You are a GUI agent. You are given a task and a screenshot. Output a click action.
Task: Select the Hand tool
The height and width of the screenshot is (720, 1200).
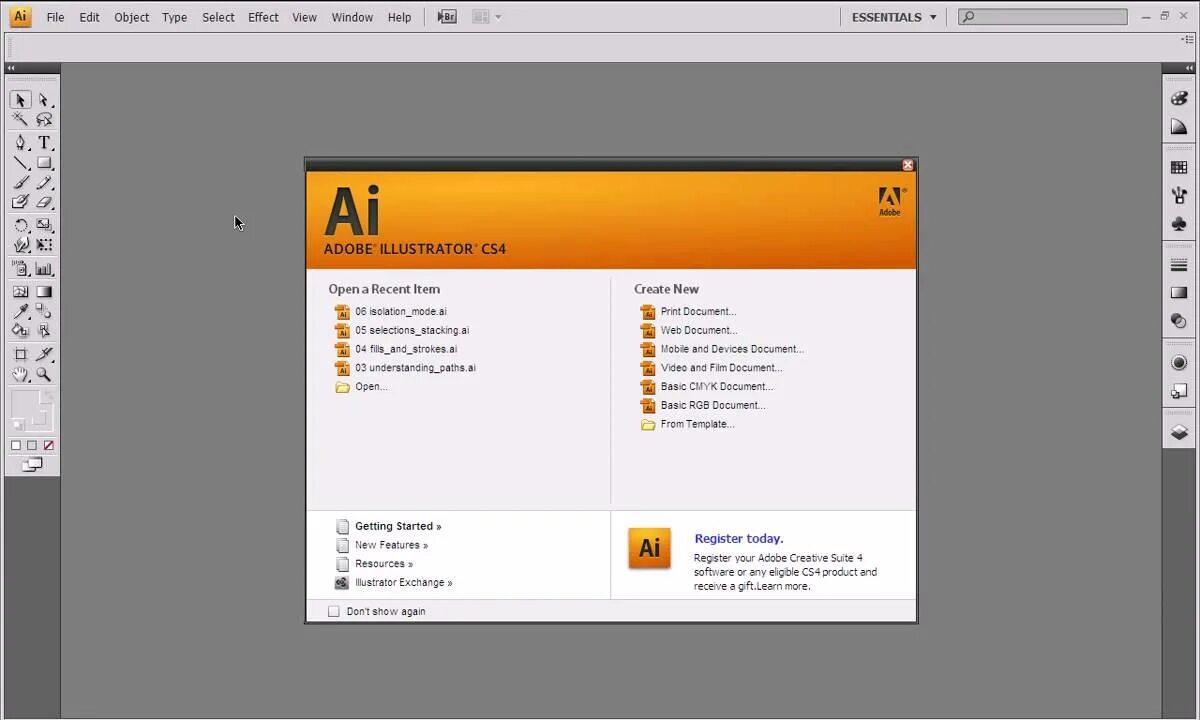tap(20, 374)
